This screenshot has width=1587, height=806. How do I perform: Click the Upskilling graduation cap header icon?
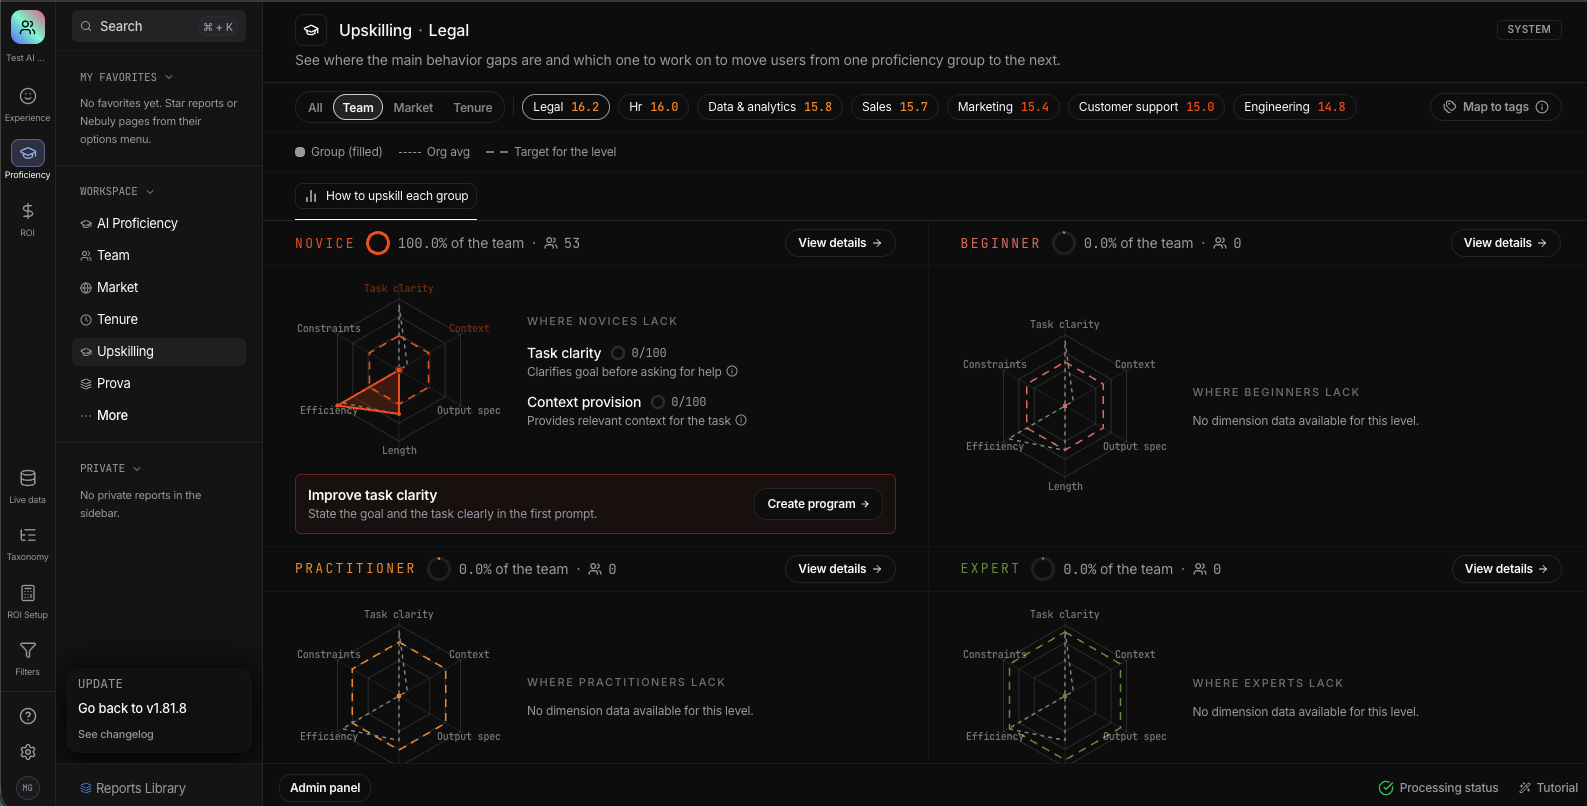tap(311, 30)
